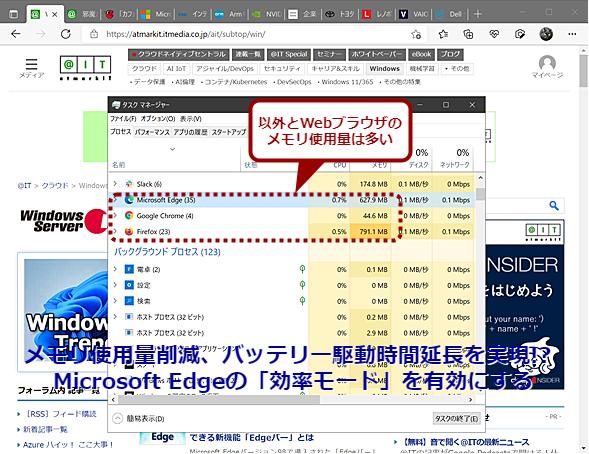The width and height of the screenshot is (589, 454).
Task: Open the オプション(O) menu
Action: point(158,119)
